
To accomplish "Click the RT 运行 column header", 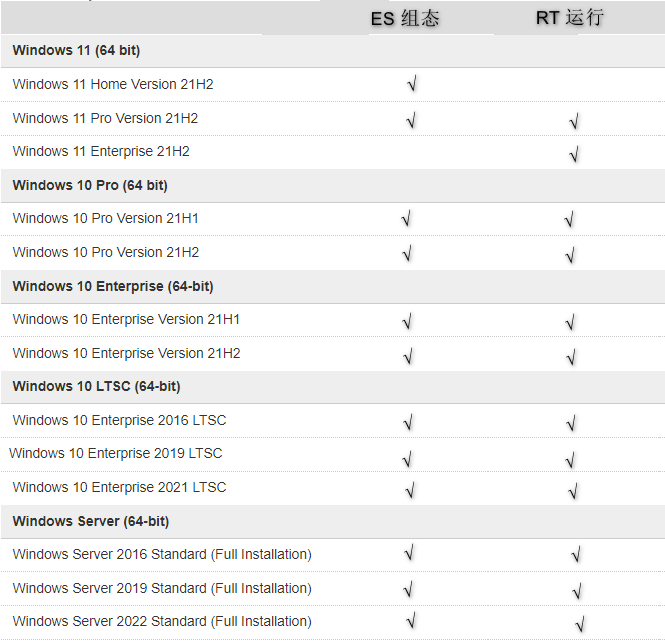I will (569, 18).
